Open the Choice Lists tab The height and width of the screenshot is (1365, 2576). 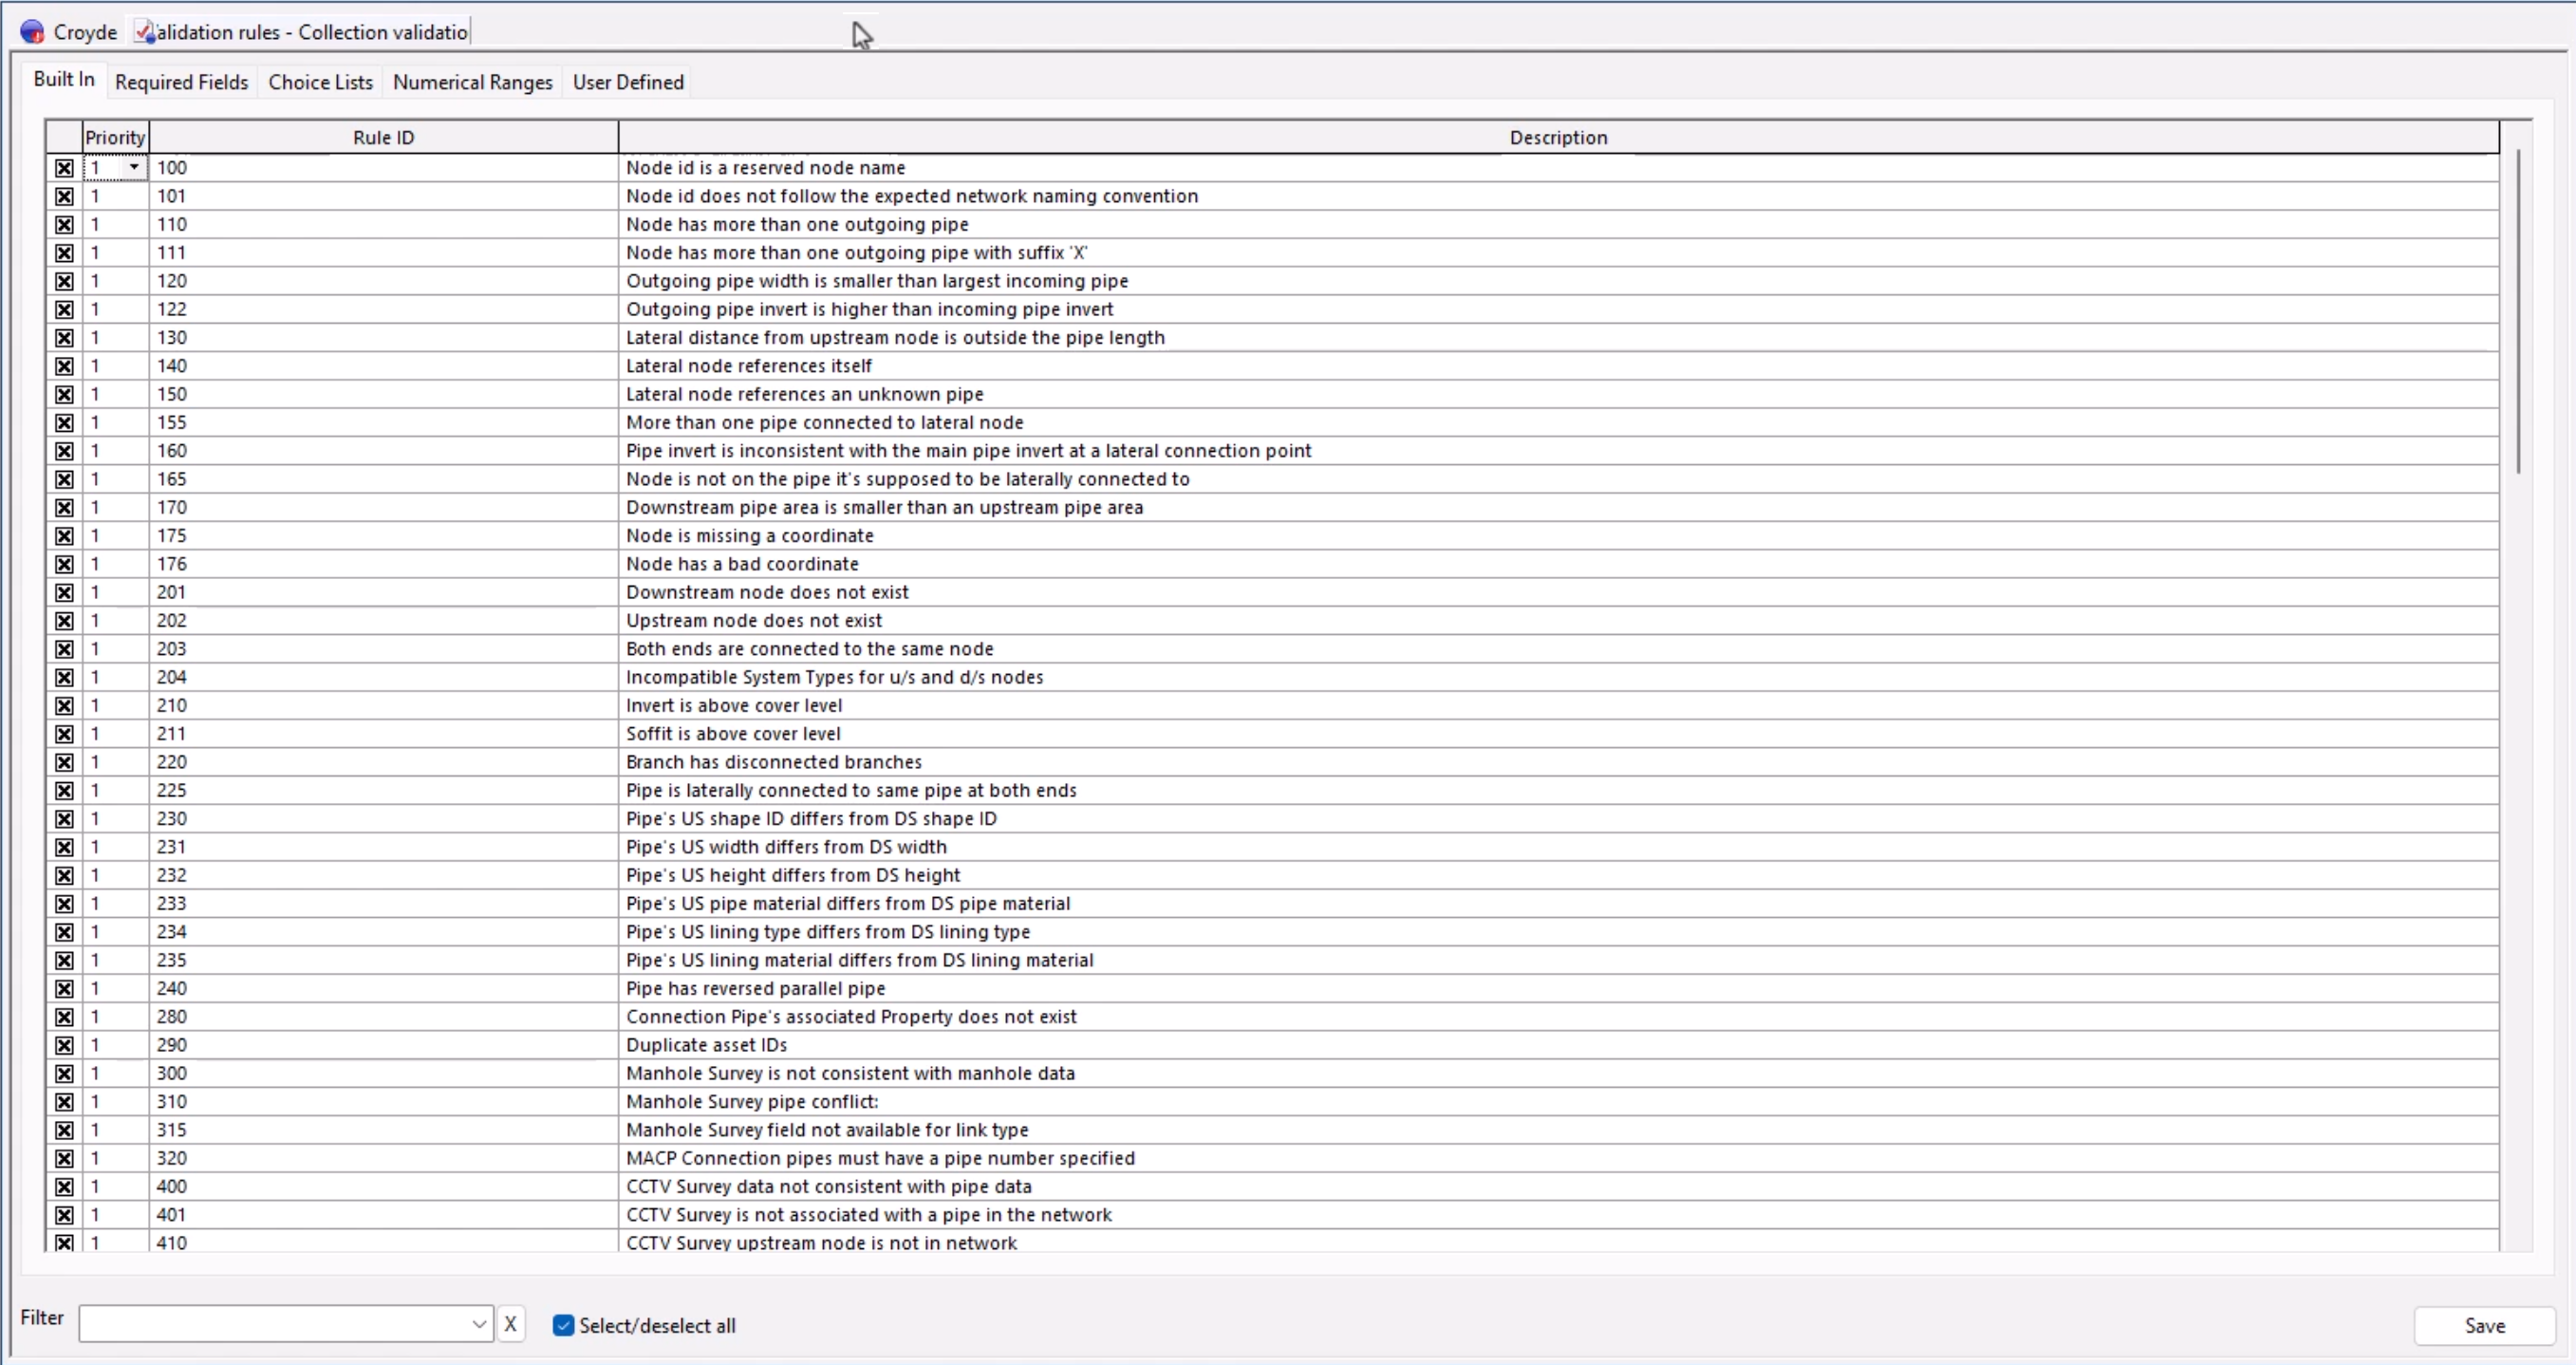(x=320, y=82)
